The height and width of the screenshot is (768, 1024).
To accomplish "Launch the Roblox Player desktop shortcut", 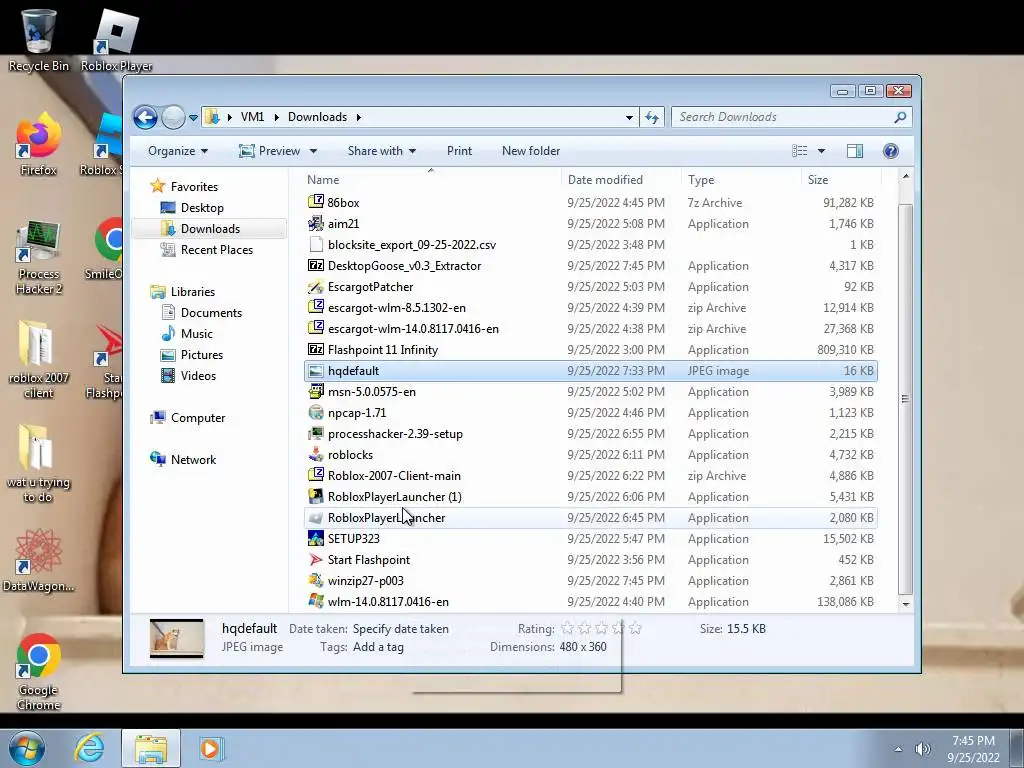I will pos(117,39).
